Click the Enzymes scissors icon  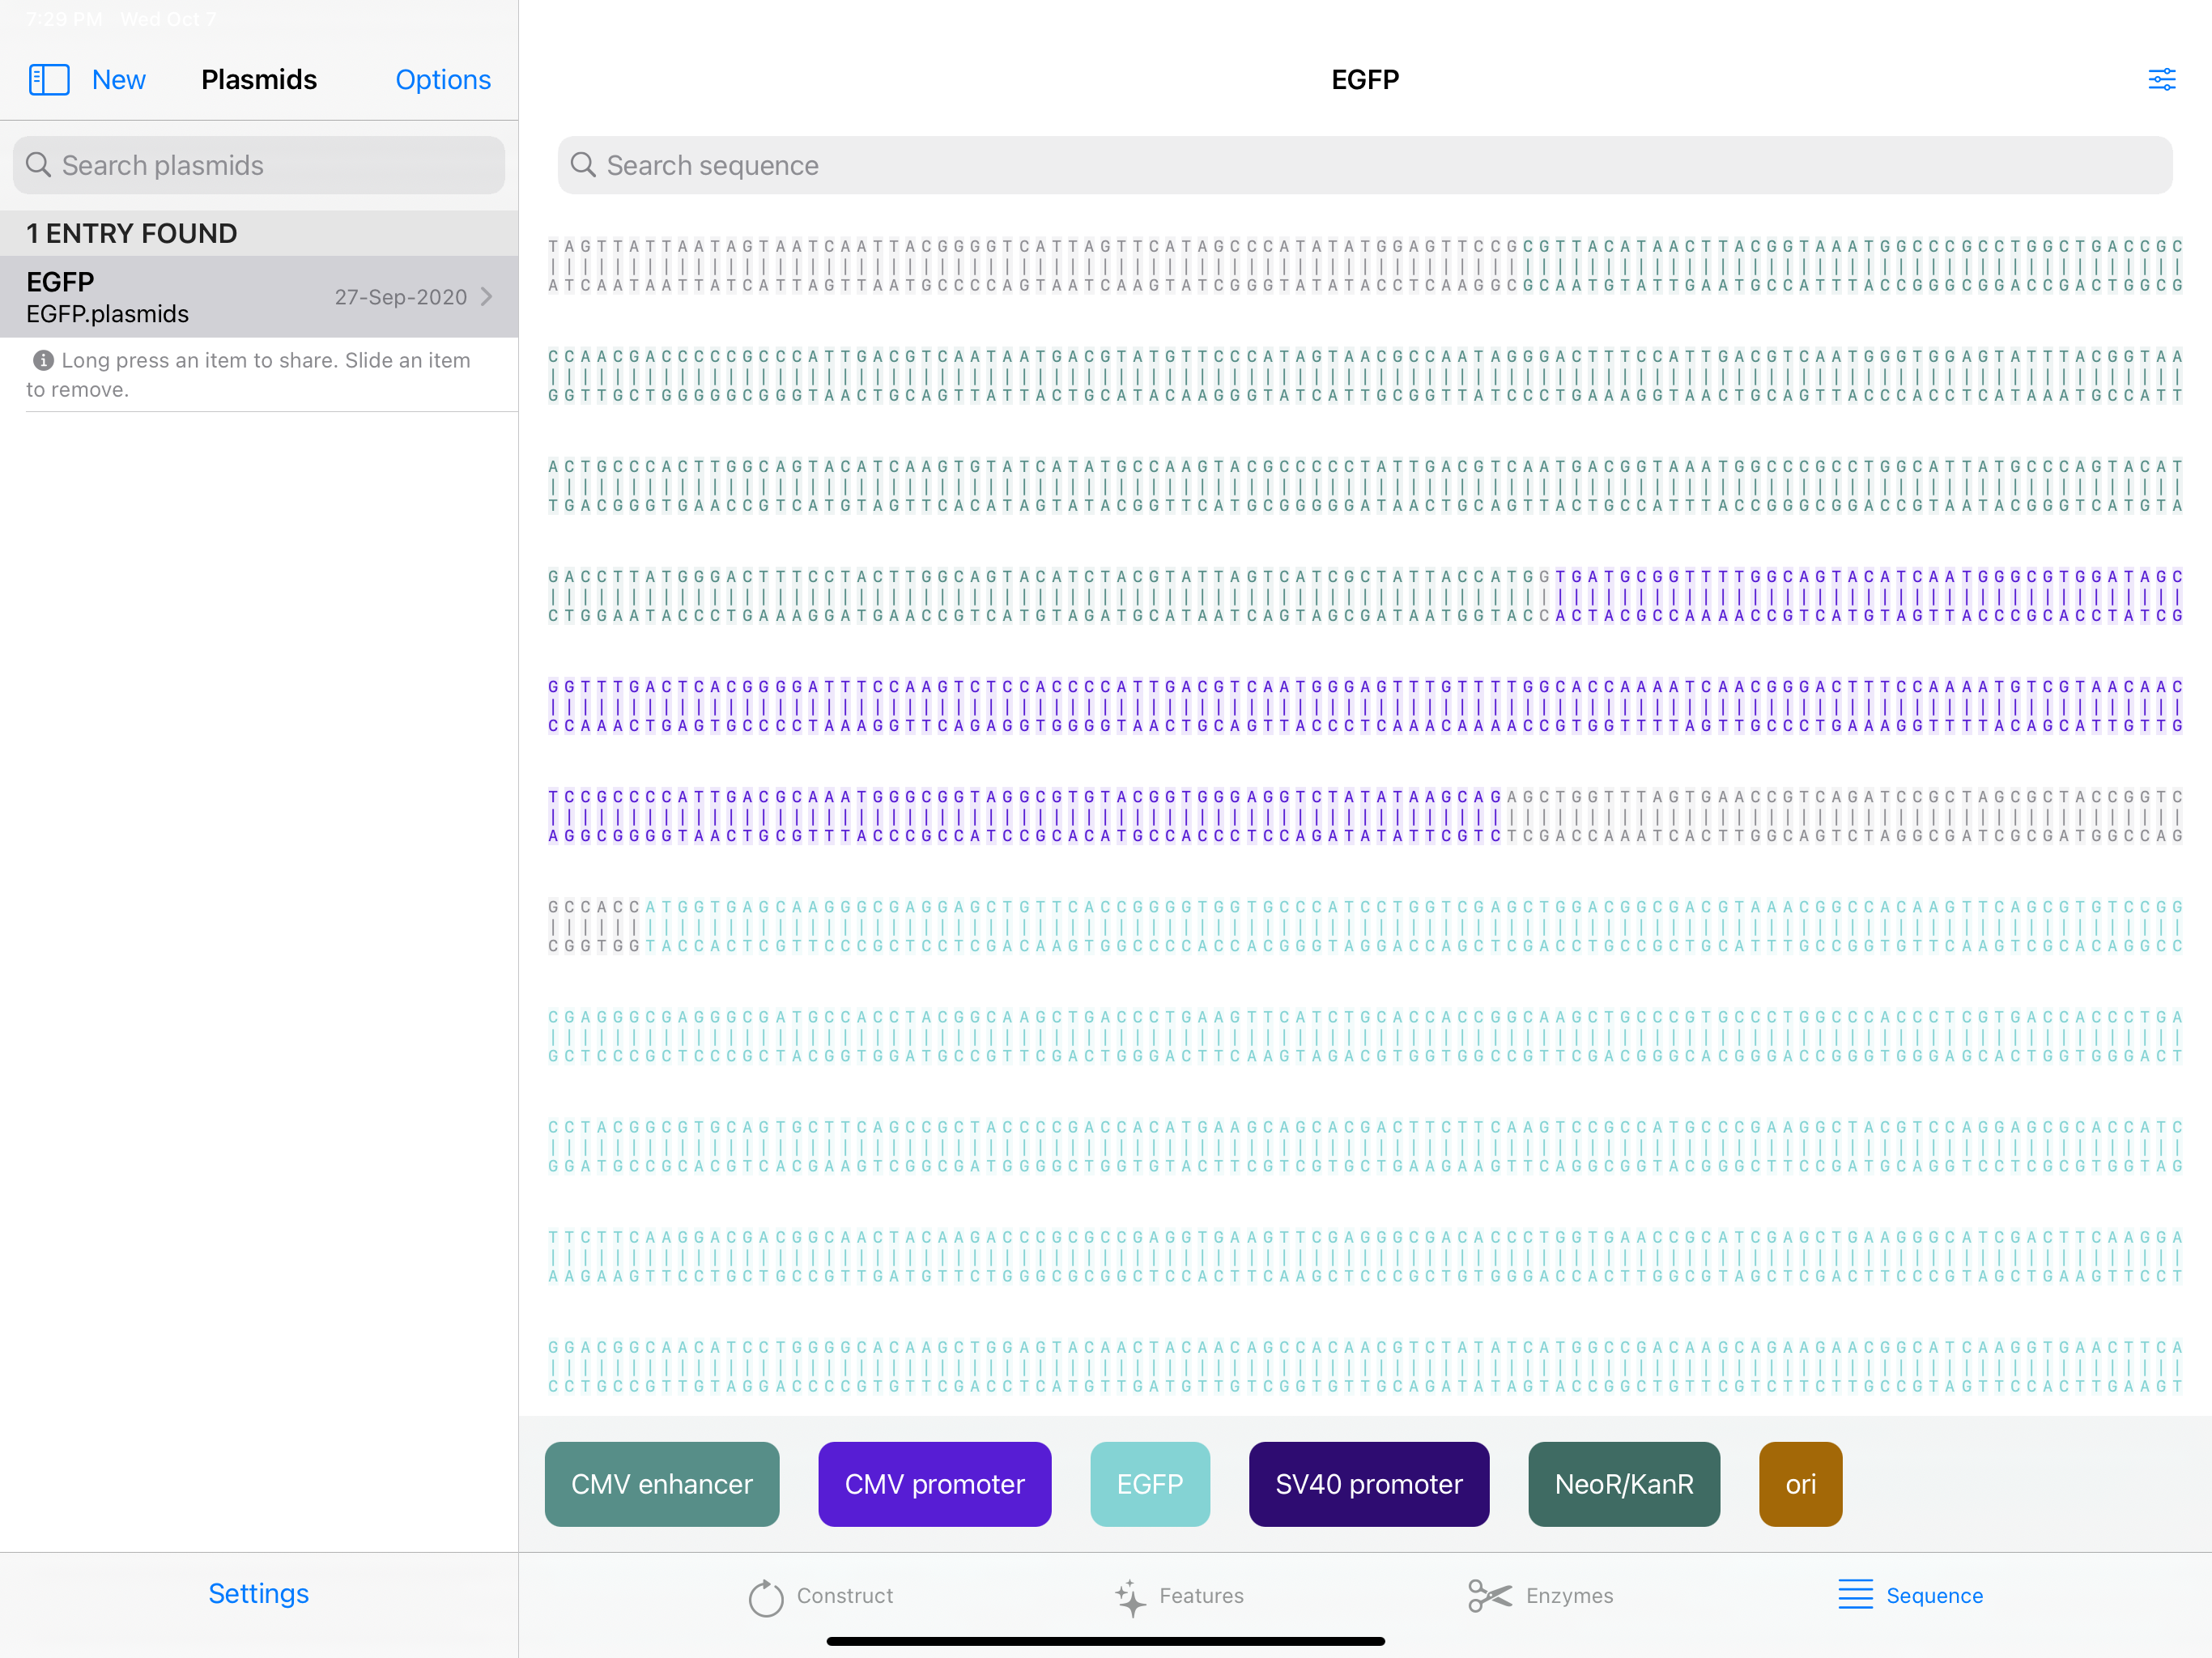tap(1489, 1596)
